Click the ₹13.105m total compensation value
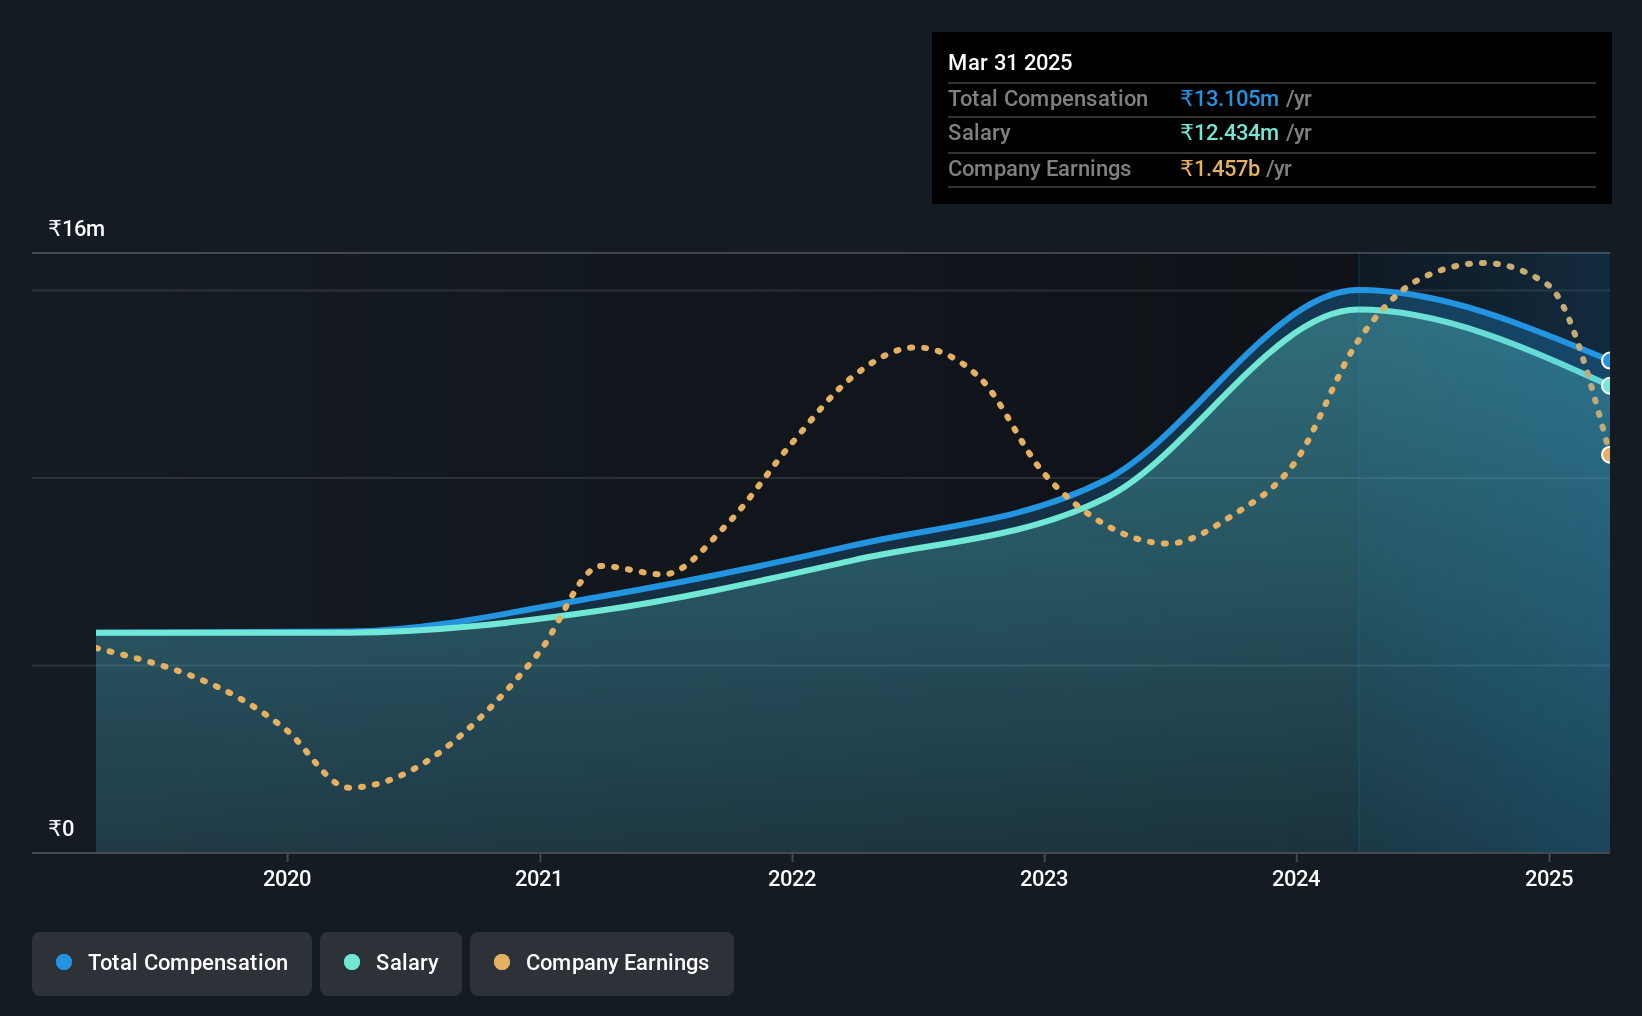The height and width of the screenshot is (1016, 1642). tap(1229, 98)
